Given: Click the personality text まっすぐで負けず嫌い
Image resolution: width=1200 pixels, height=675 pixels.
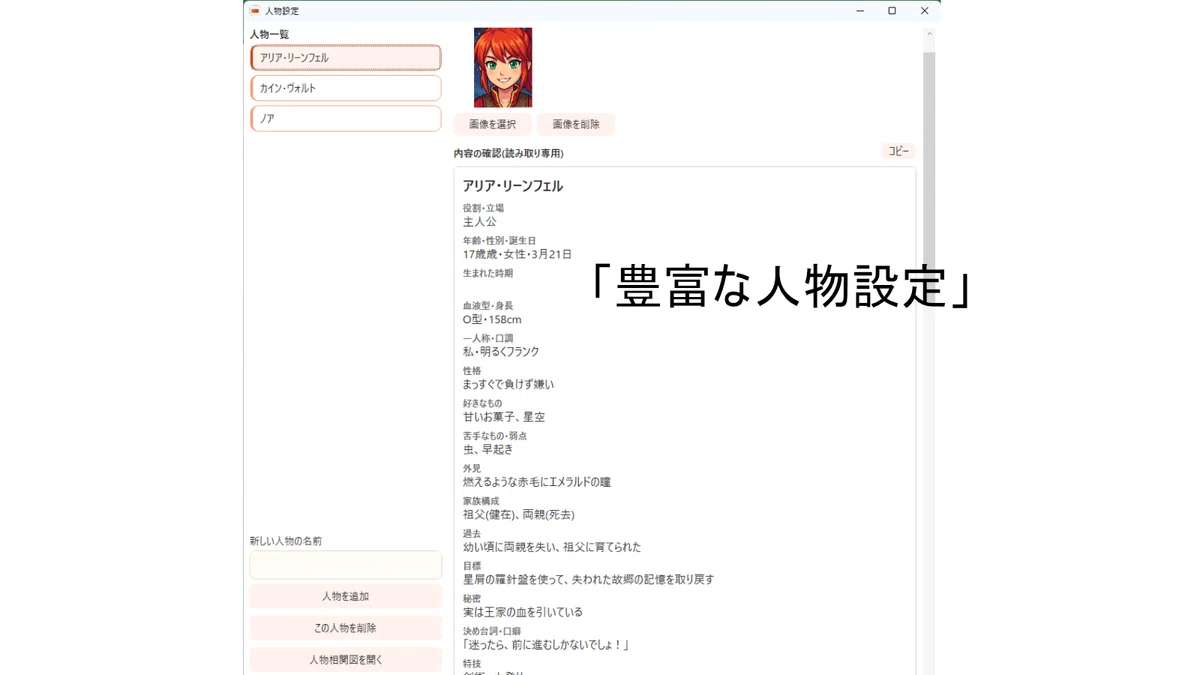Looking at the screenshot, I should [x=508, y=384].
